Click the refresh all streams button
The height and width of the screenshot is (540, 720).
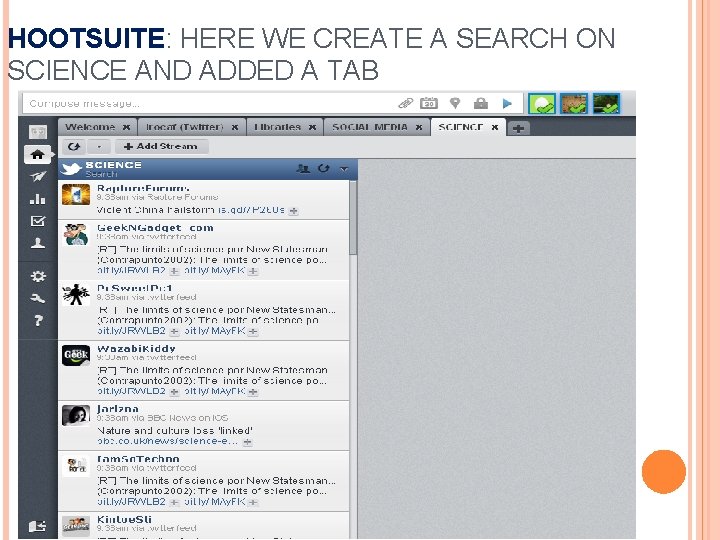pos(74,146)
